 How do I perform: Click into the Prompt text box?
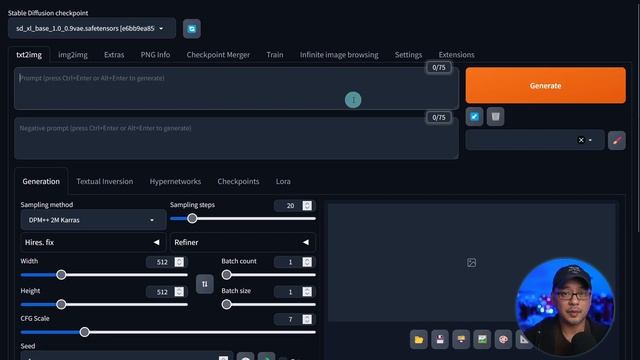click(236, 89)
